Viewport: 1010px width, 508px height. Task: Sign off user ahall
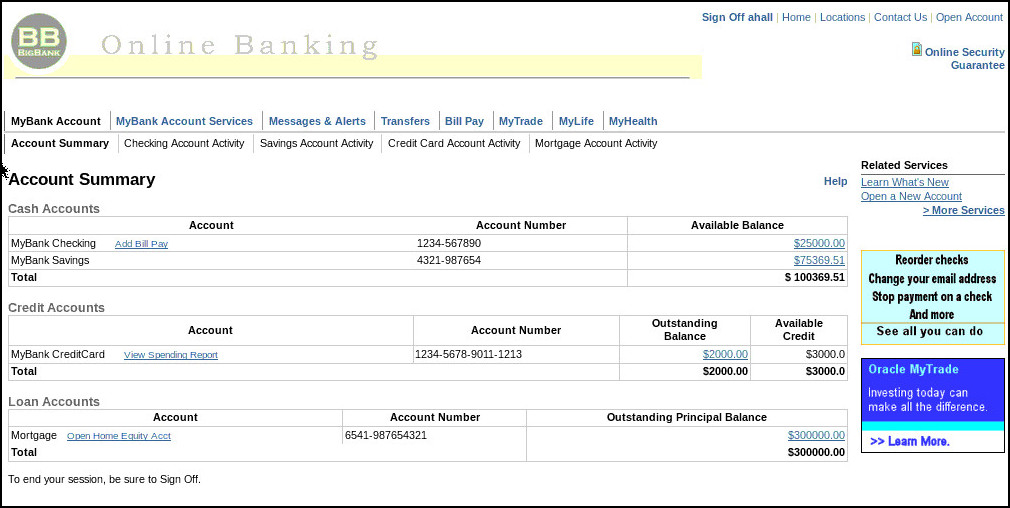pyautogui.click(x=737, y=17)
